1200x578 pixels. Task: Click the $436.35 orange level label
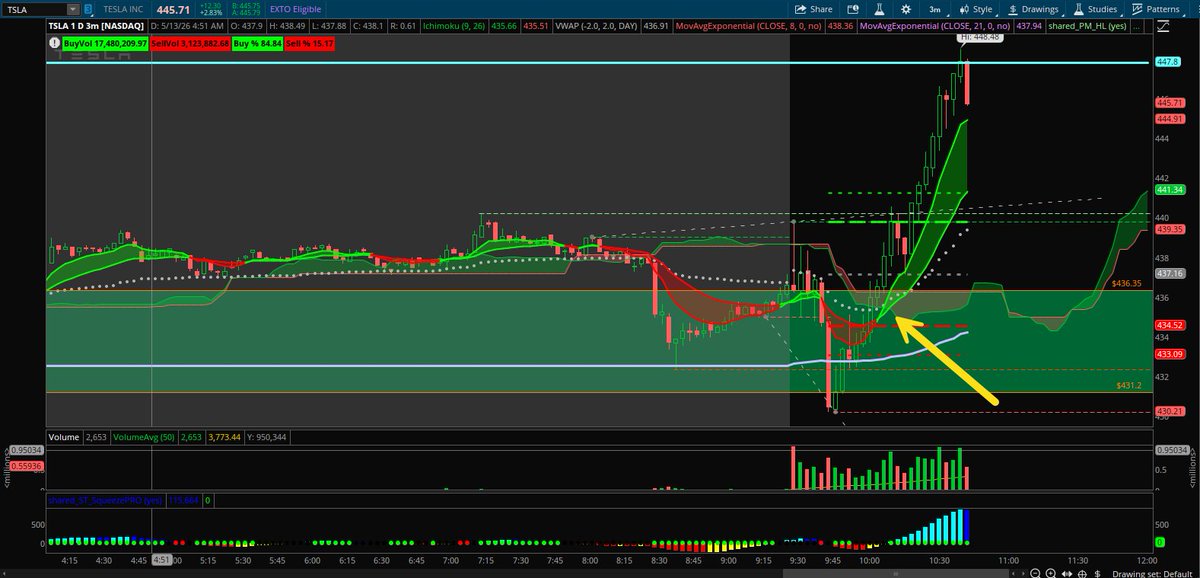tap(1126, 284)
